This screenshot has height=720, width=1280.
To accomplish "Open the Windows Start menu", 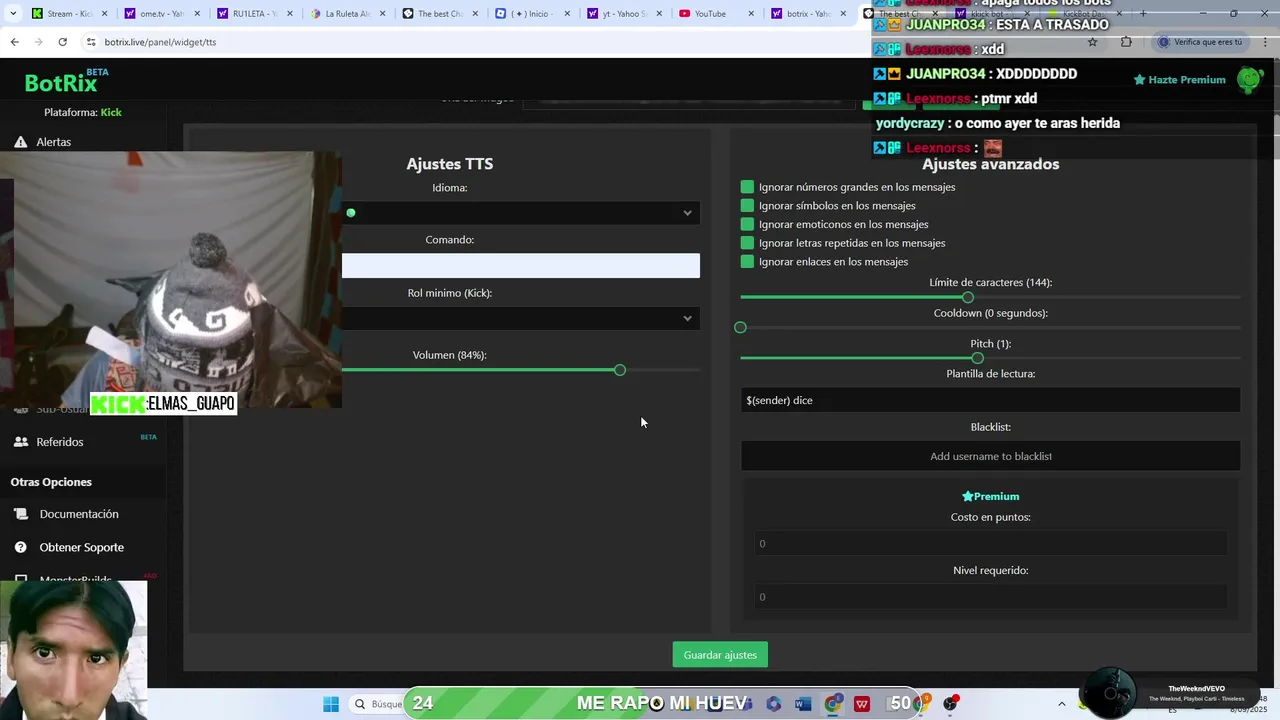I will pyautogui.click(x=331, y=704).
